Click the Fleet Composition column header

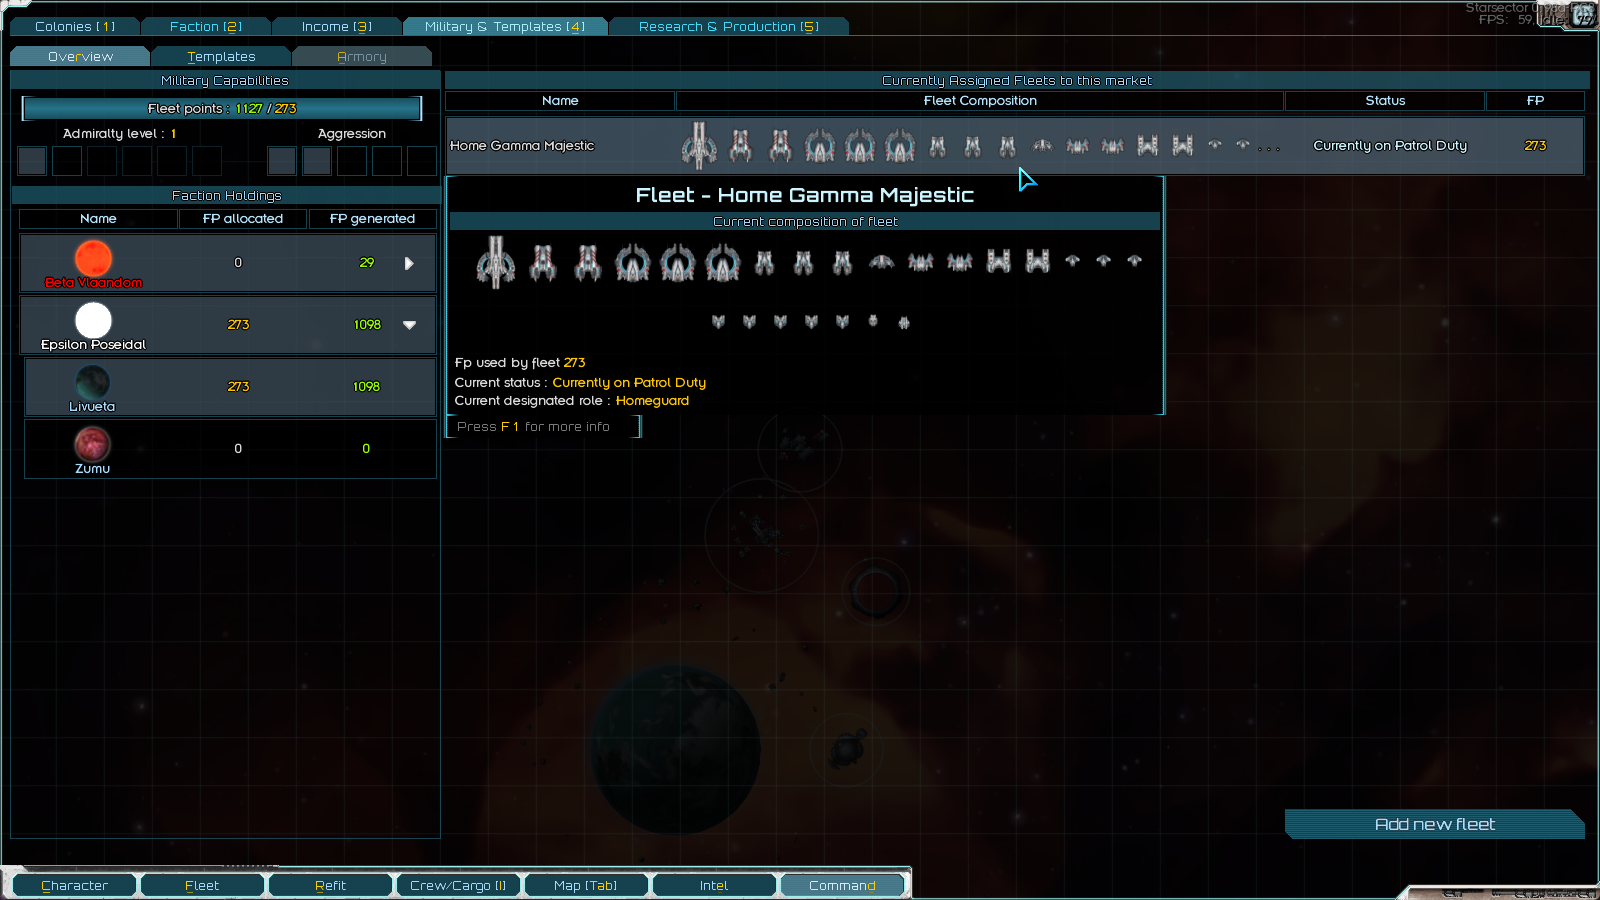980,101
